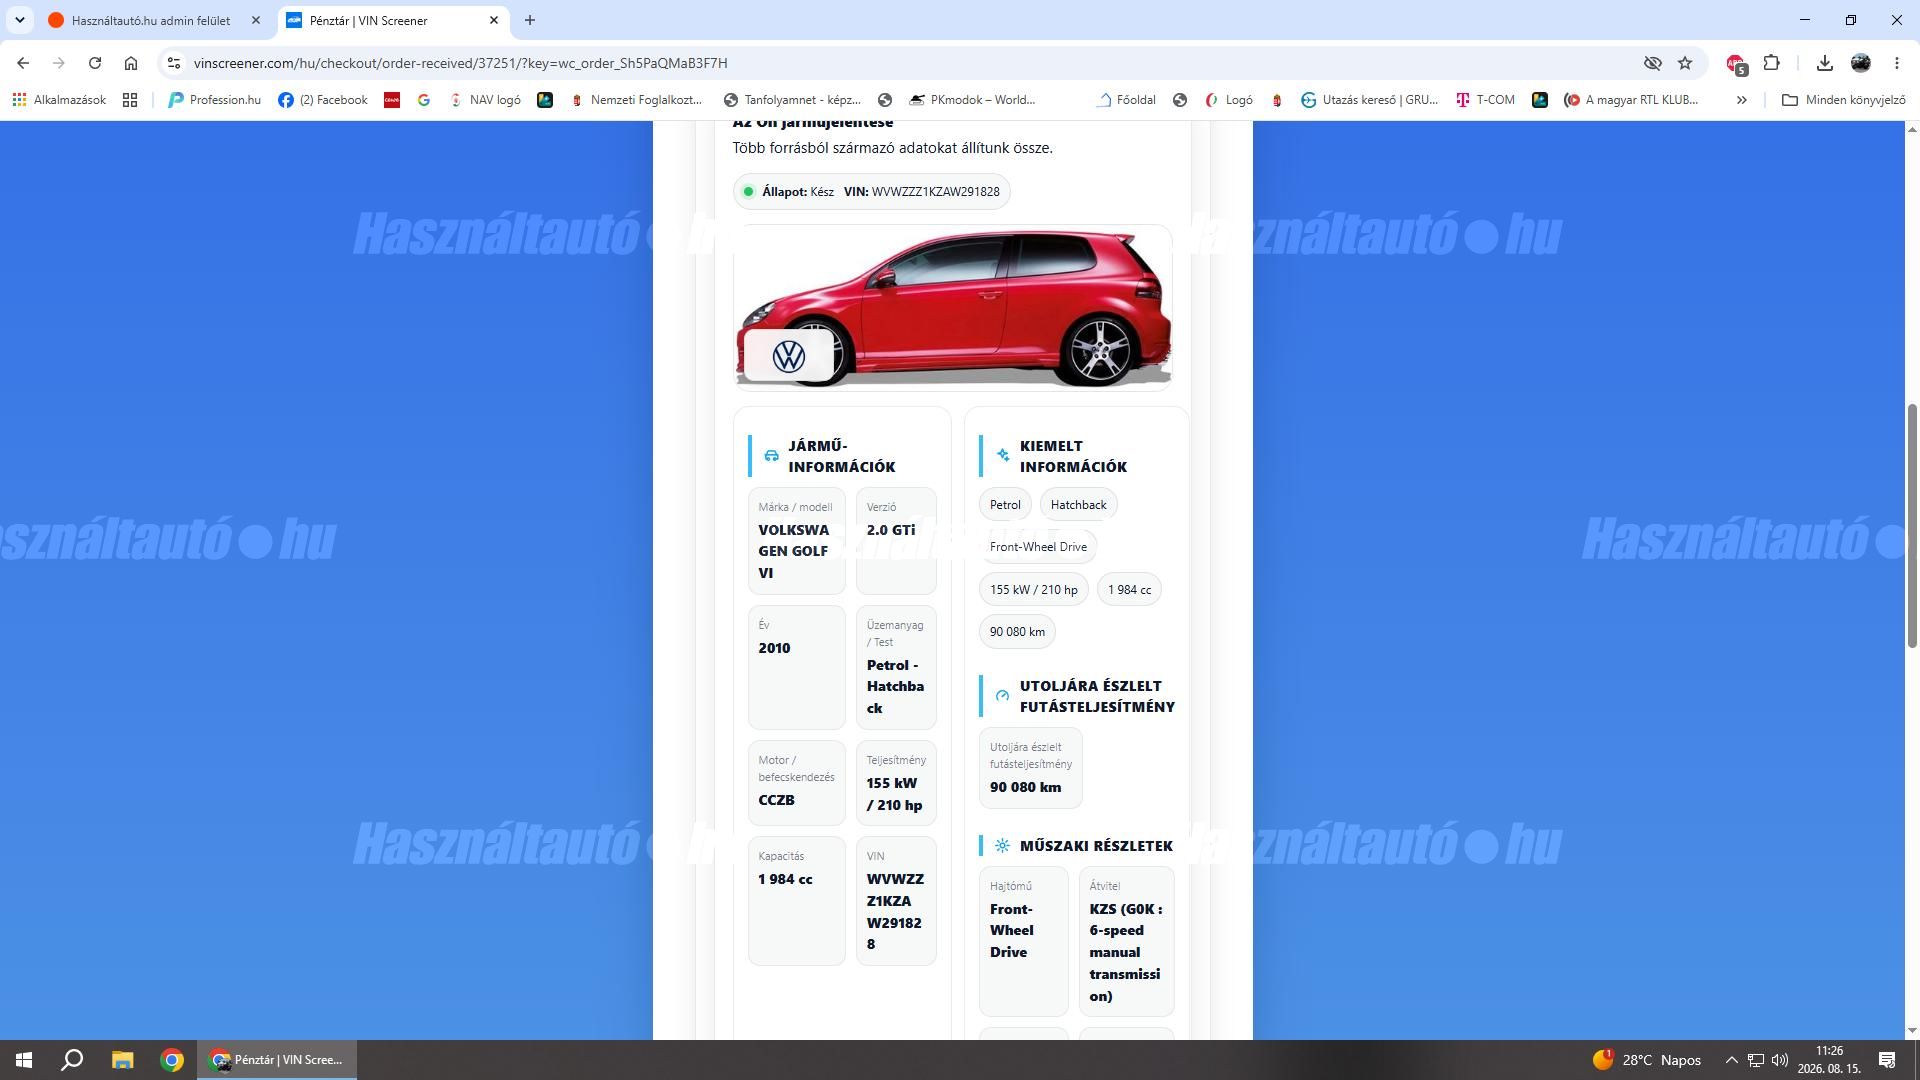The width and height of the screenshot is (1920, 1080).
Task: Click the 2.0 GTi version value
Action: click(x=891, y=530)
